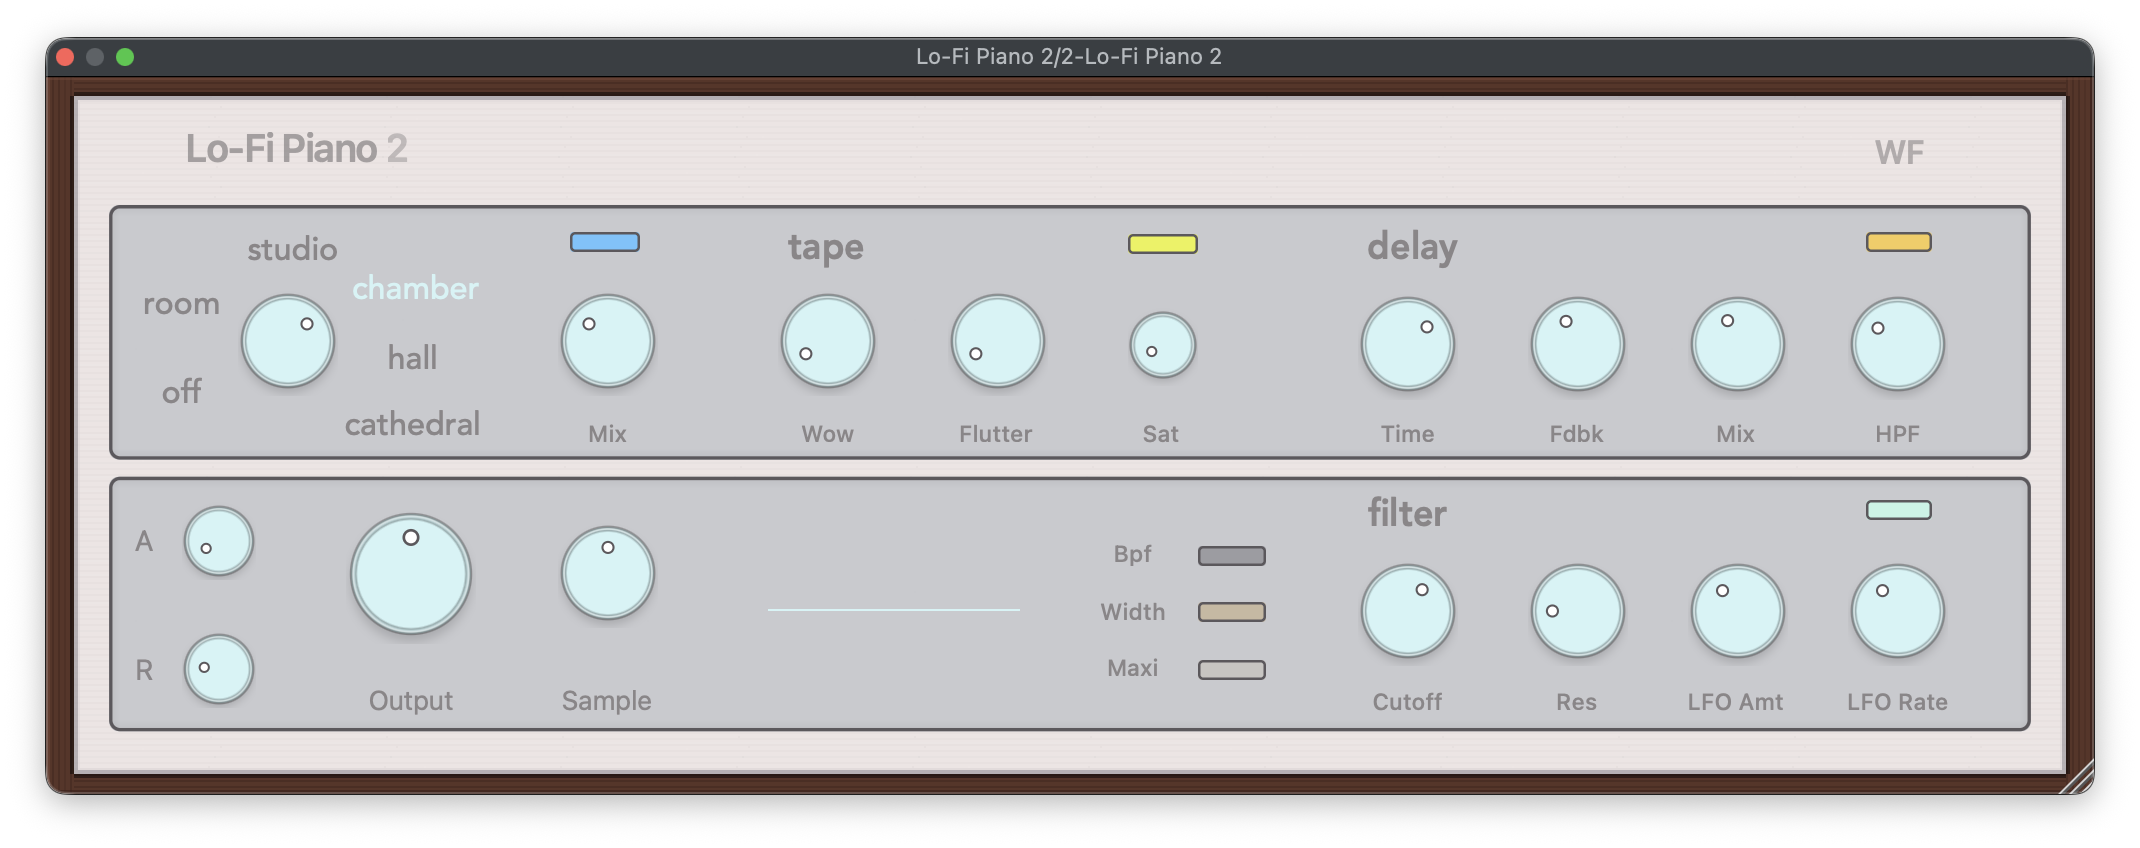Image resolution: width=2140 pixels, height=848 pixels.
Task: Click the filter section label
Action: point(1407,513)
